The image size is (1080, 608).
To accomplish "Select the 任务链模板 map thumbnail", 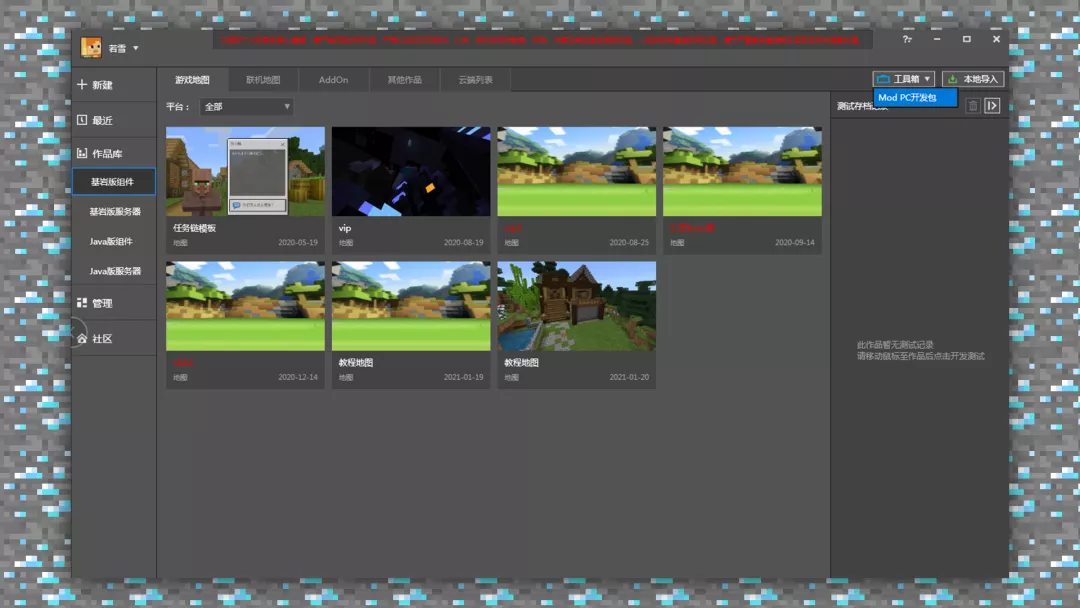I will (x=245, y=171).
